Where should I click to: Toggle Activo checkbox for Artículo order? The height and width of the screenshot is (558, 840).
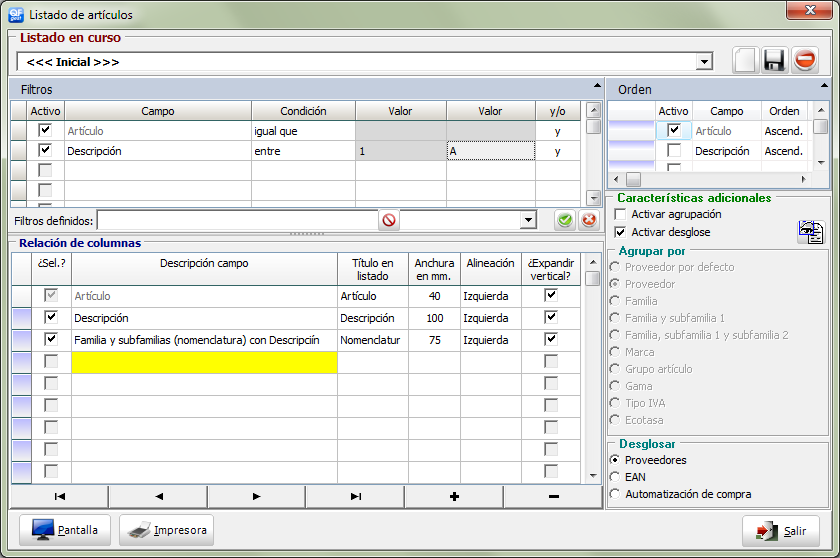tap(674, 130)
